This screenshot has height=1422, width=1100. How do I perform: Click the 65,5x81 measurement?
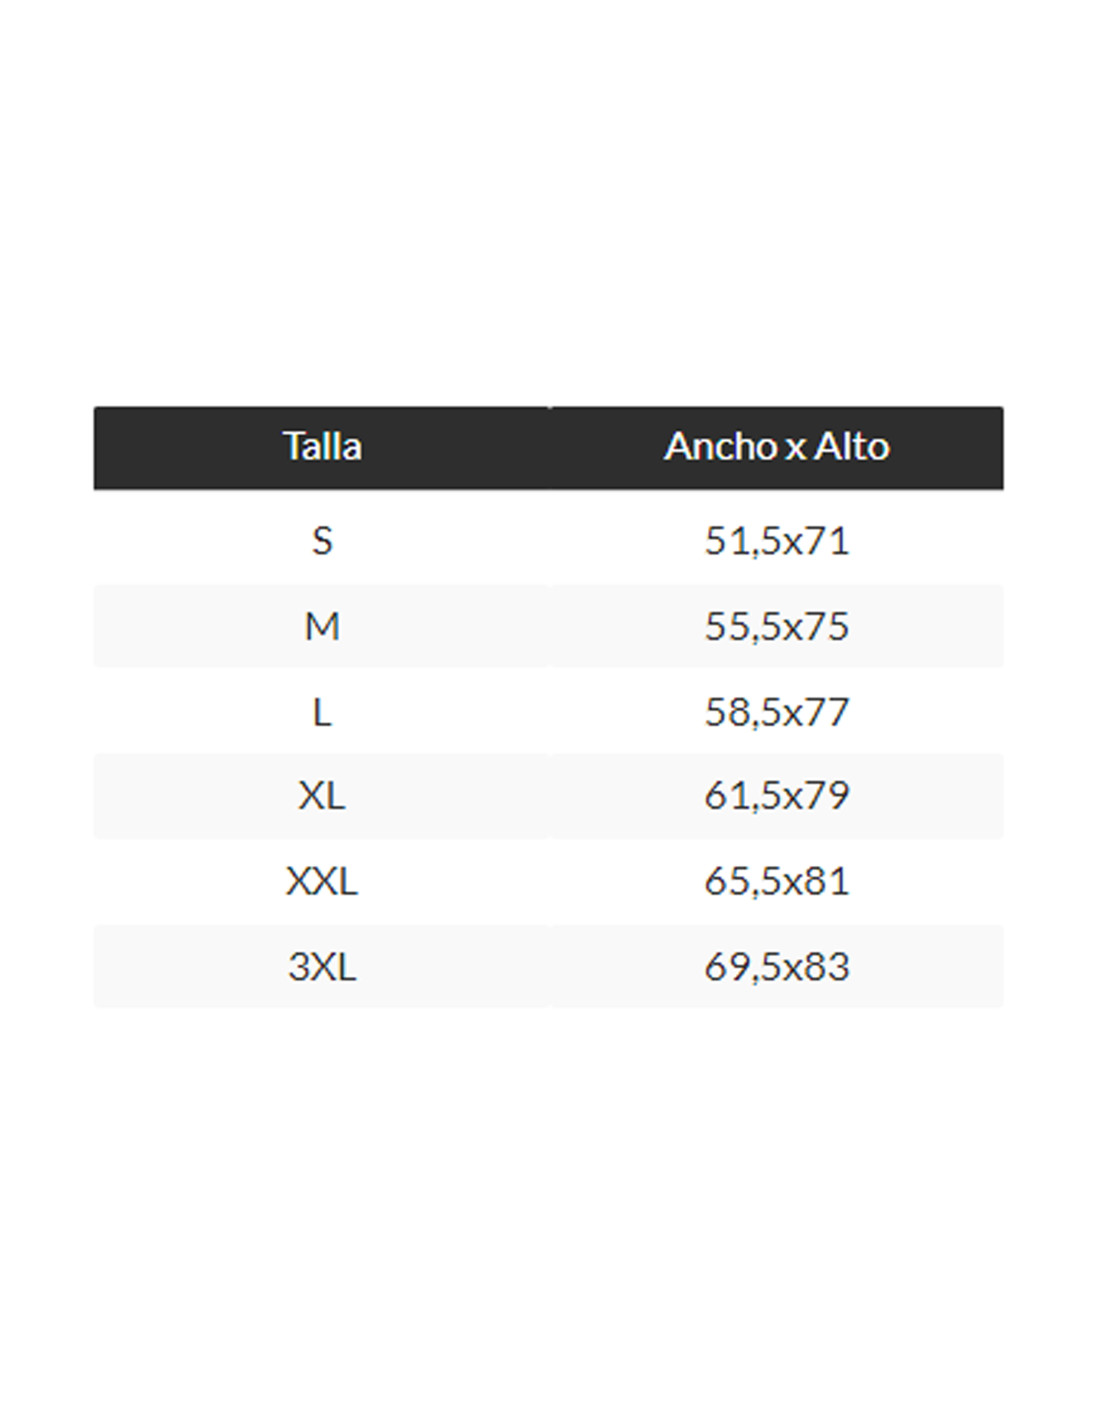point(776,881)
